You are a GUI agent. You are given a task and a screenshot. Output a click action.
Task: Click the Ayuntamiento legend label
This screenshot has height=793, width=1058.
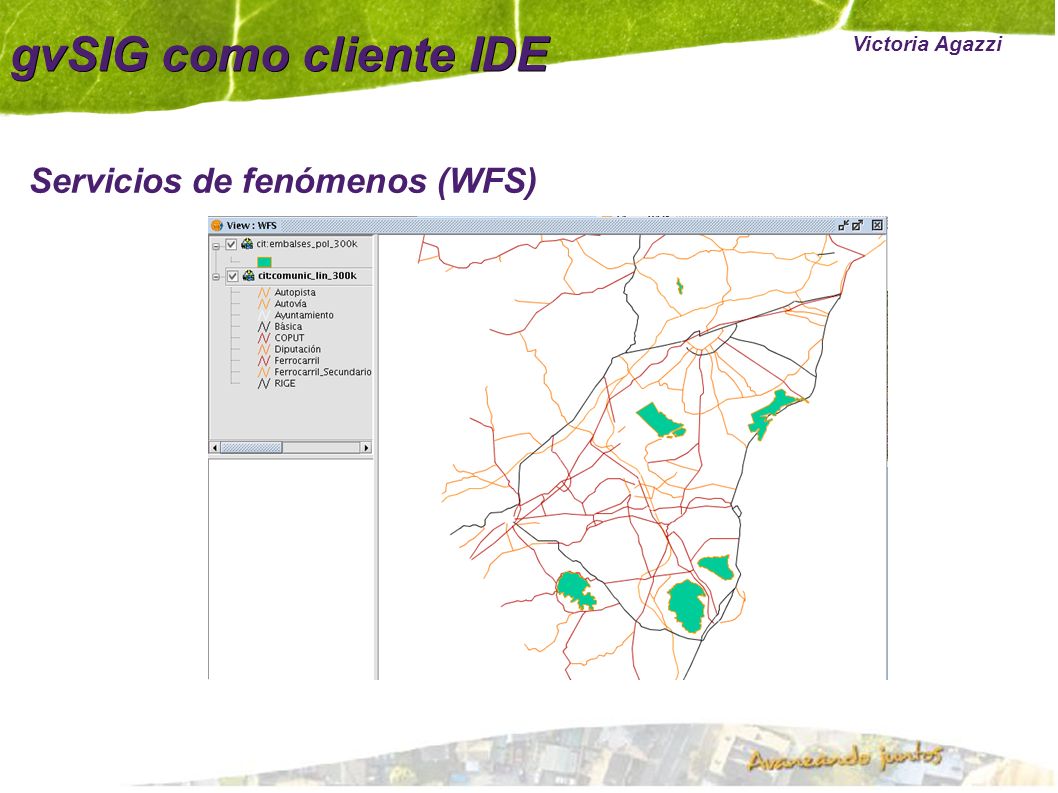click(x=304, y=315)
